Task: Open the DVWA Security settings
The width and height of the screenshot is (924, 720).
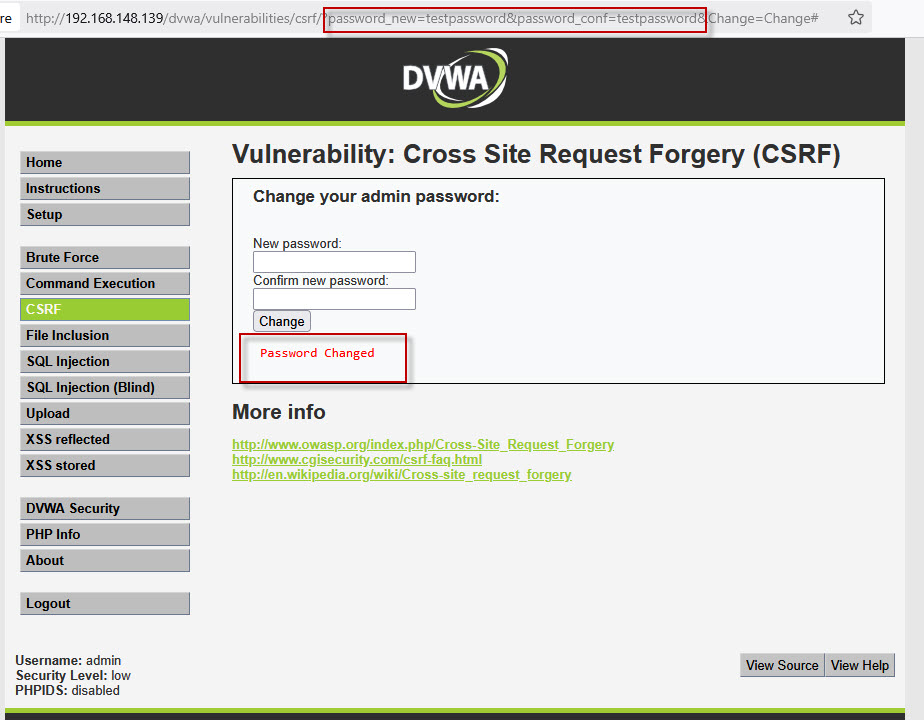Action: 105,508
